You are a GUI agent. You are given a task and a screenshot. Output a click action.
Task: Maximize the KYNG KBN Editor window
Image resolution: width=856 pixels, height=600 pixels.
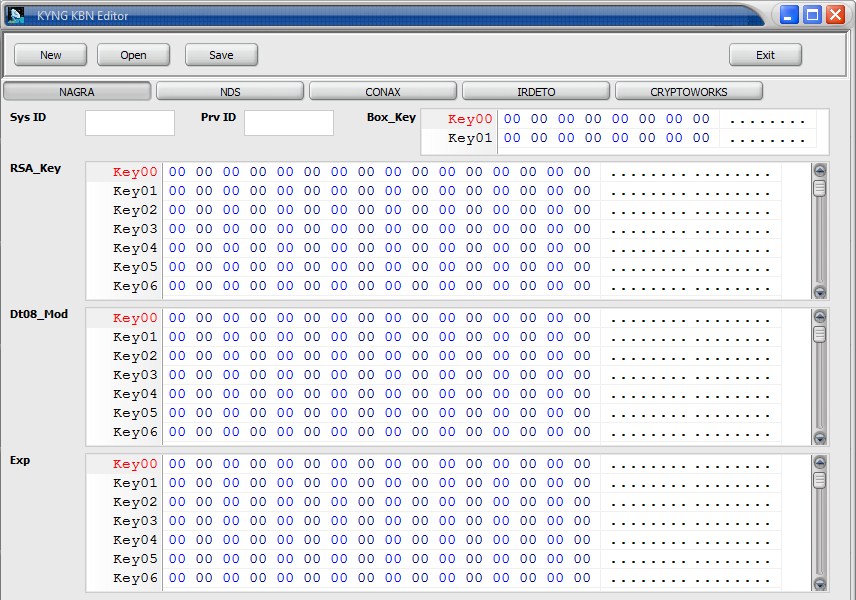[812, 15]
